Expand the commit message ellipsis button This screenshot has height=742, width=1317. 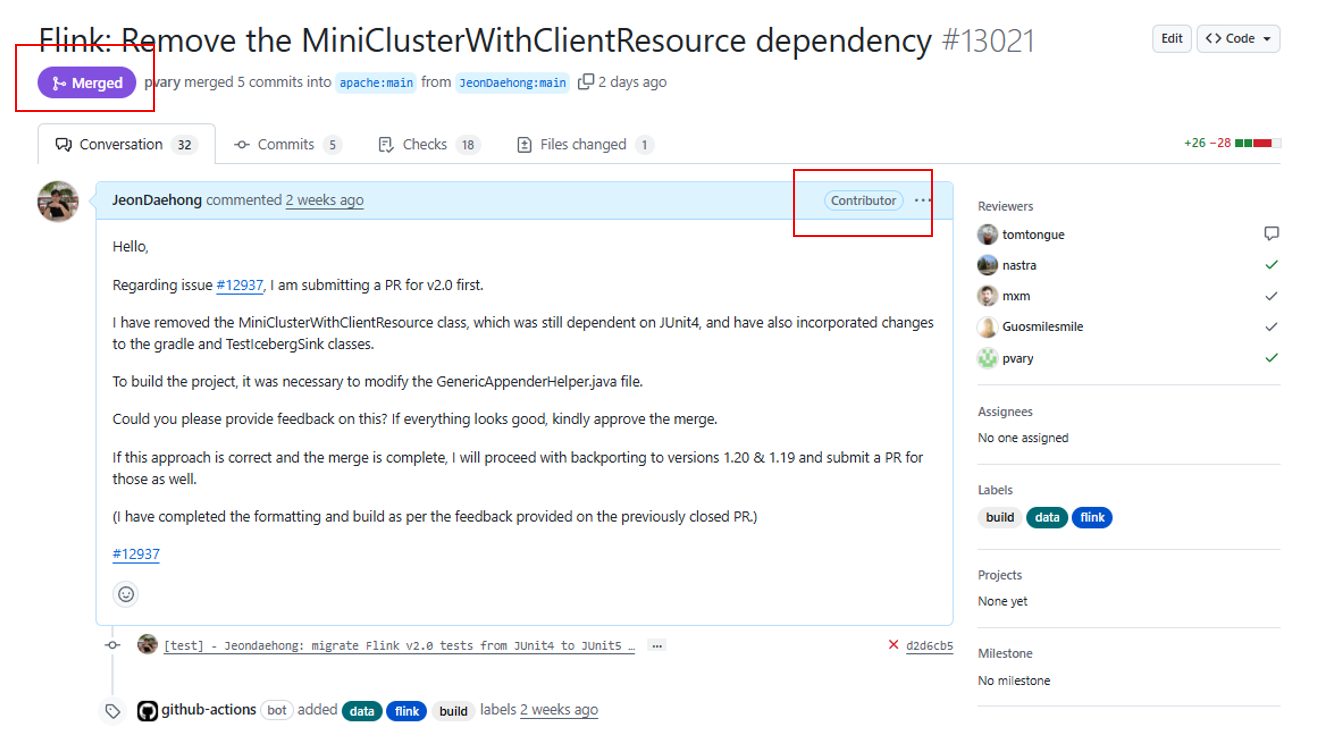(657, 646)
